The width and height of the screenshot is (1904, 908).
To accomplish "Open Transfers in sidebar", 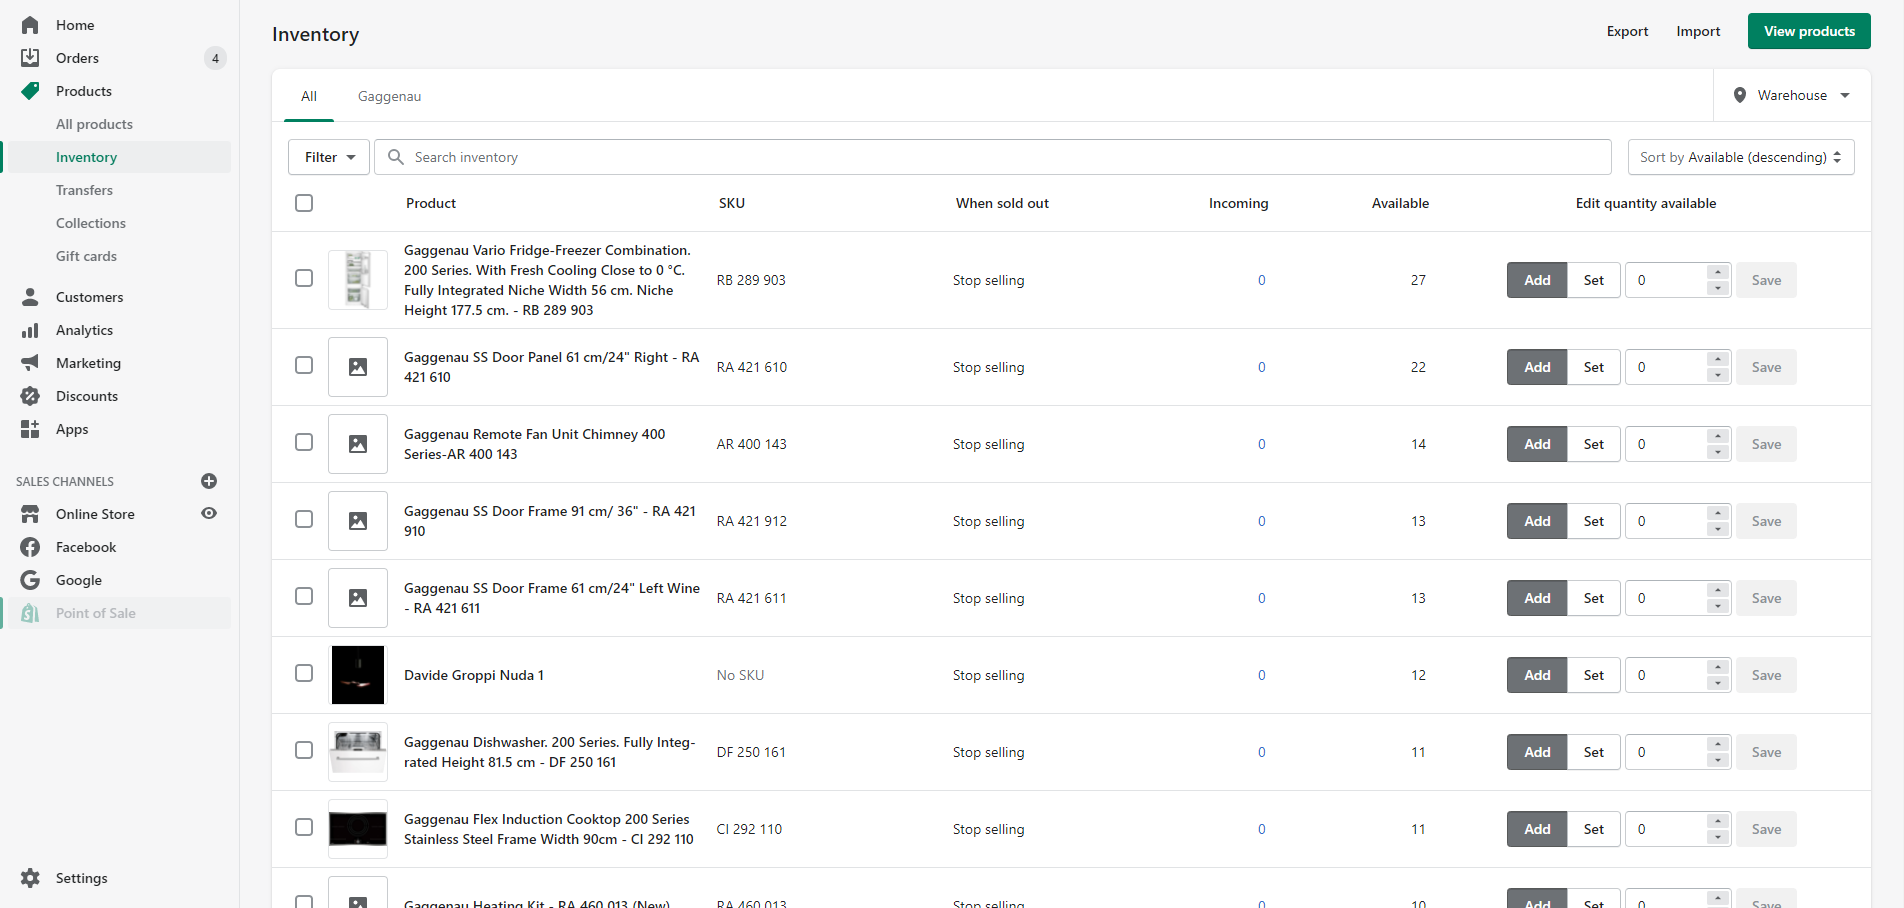I will click(x=84, y=190).
